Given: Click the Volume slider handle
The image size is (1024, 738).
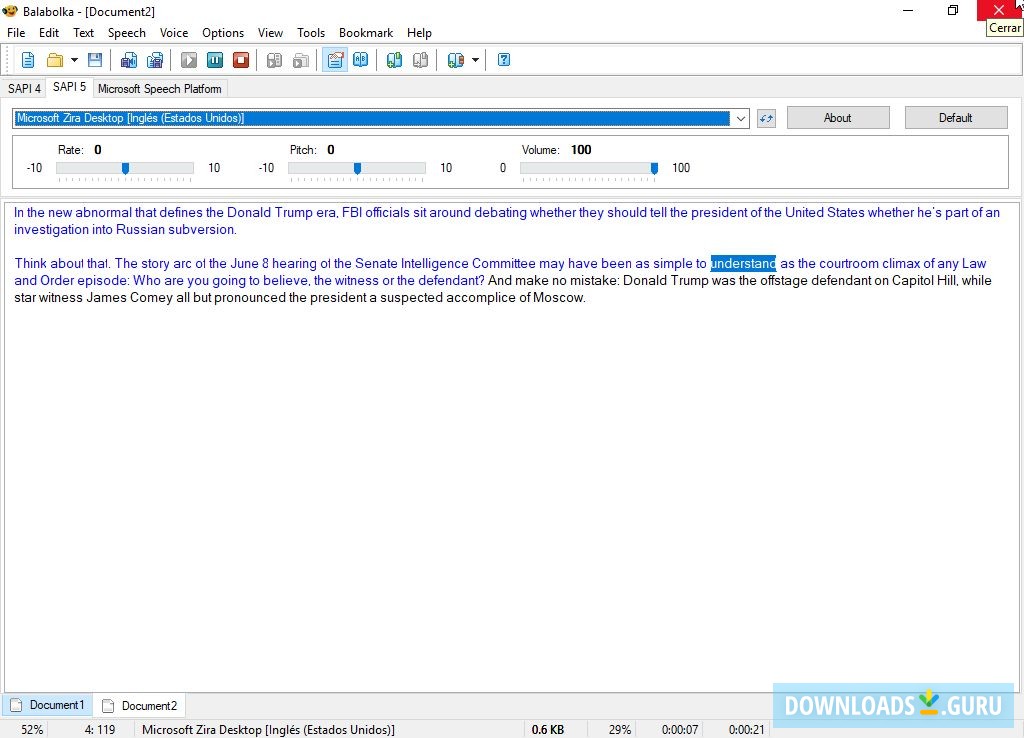Looking at the screenshot, I should pyautogui.click(x=654, y=168).
